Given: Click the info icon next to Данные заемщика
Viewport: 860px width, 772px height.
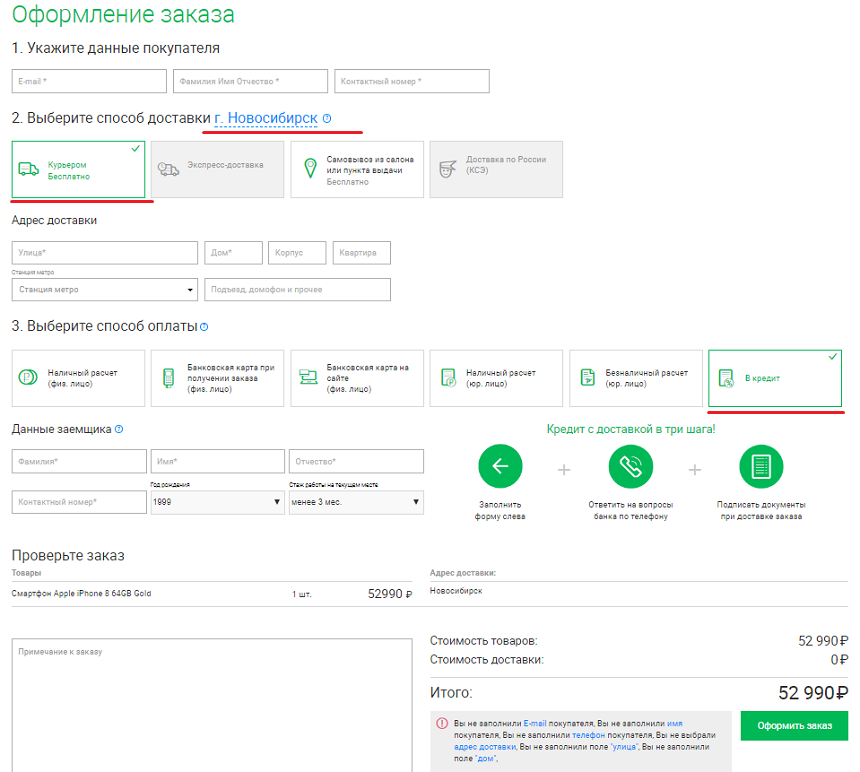Looking at the screenshot, I should [119, 429].
